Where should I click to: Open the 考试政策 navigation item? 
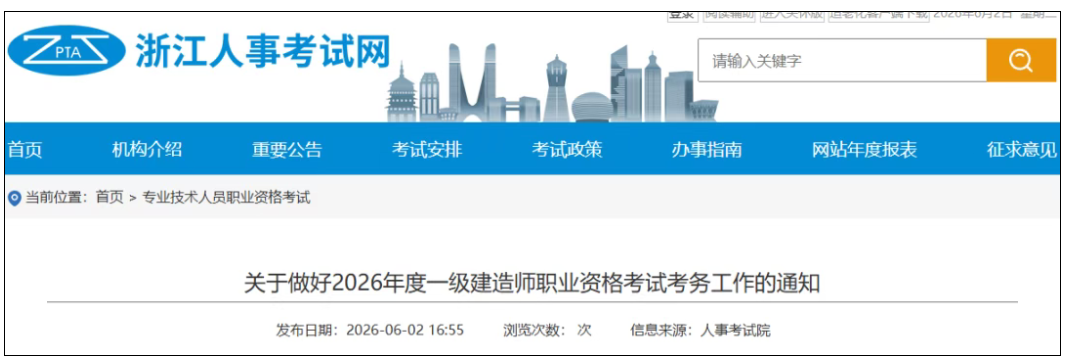click(567, 150)
